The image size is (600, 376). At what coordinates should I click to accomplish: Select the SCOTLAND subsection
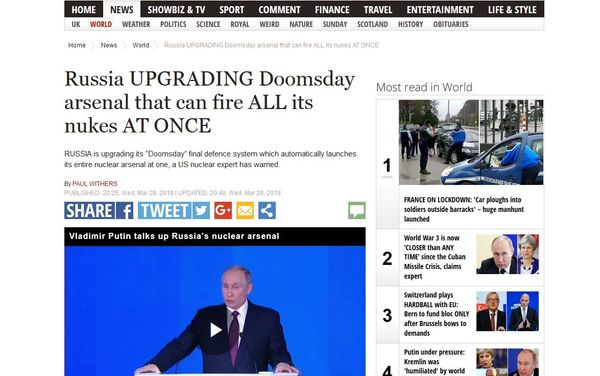pyautogui.click(x=372, y=24)
